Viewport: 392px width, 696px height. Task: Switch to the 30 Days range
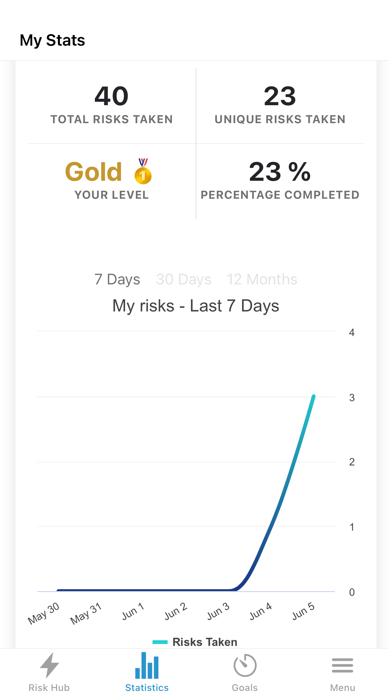[183, 280]
